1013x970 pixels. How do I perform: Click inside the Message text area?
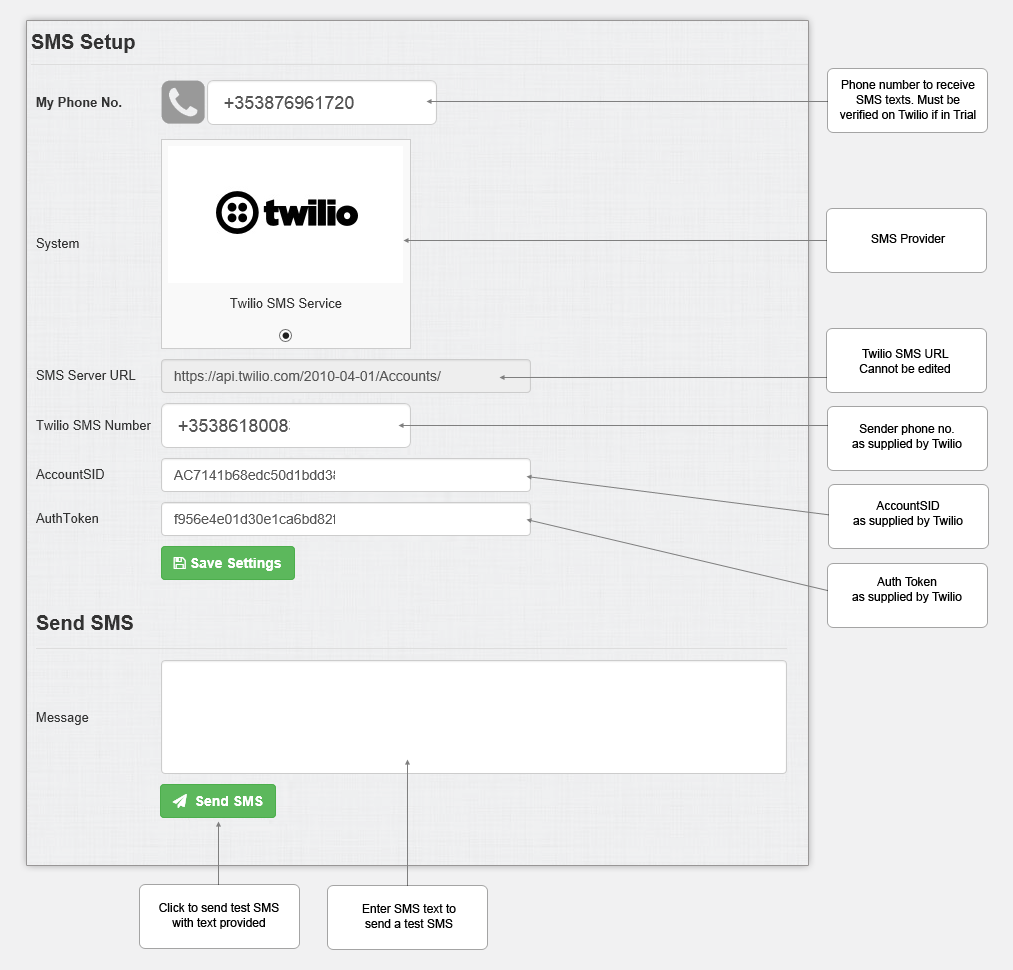point(474,717)
